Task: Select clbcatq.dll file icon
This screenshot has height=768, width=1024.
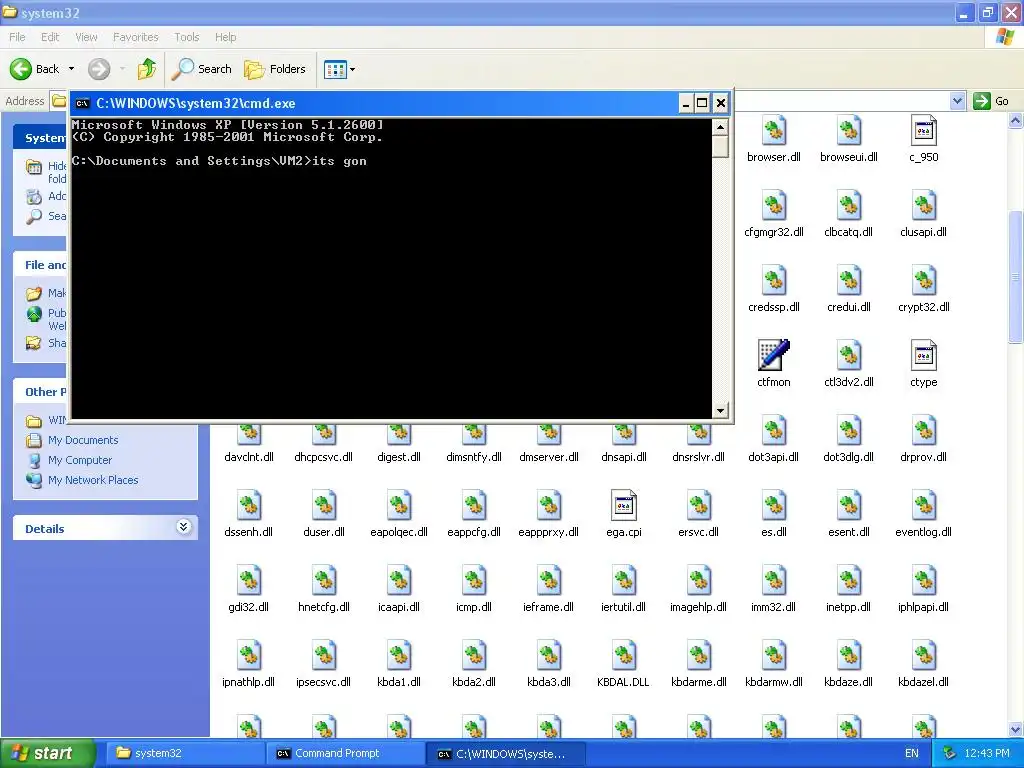Action: click(x=849, y=206)
